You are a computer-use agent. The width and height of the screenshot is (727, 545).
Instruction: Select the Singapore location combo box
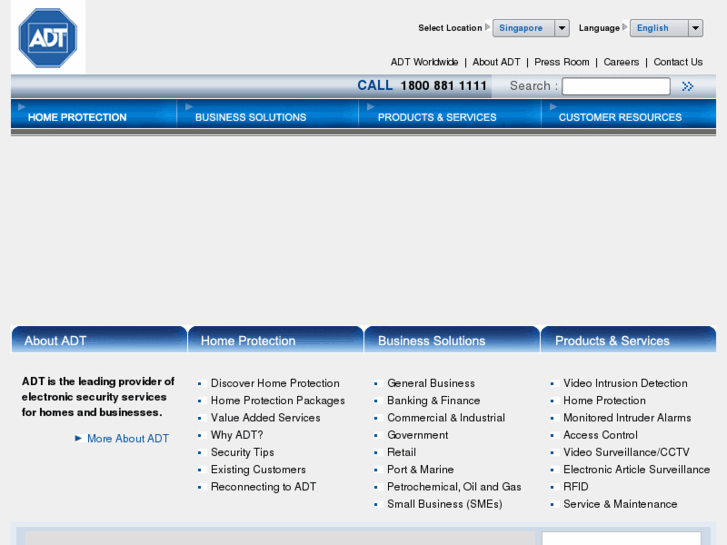click(x=531, y=28)
